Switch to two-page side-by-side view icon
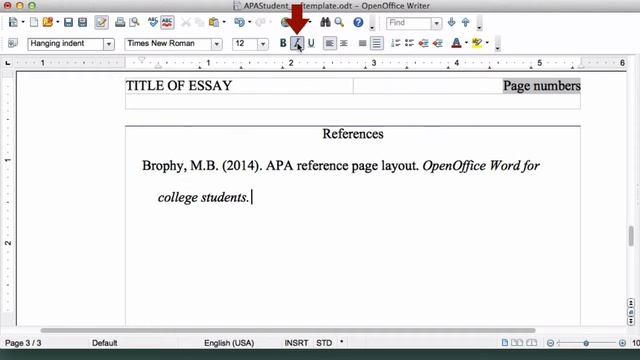This screenshot has width=640, height=360. click(x=517, y=342)
